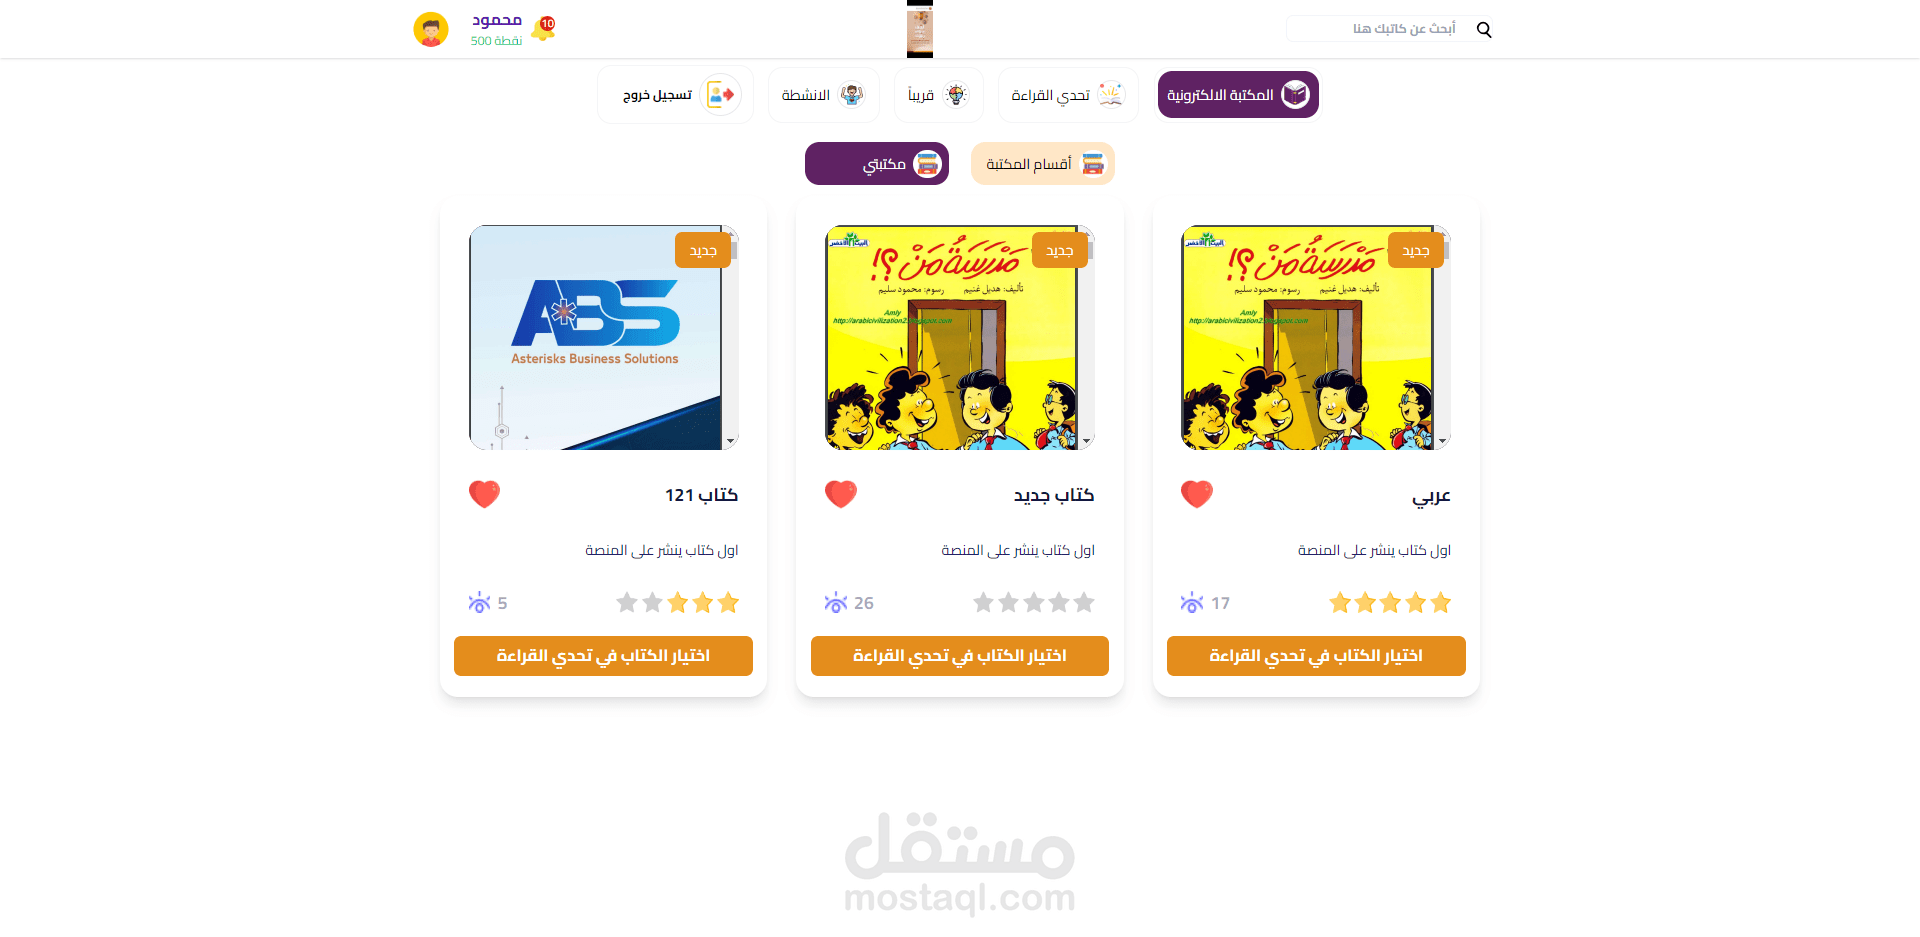Image resolution: width=1920 pixels, height=937 pixels.
Task: Click the views eye icon showing 26
Action: [x=835, y=602]
